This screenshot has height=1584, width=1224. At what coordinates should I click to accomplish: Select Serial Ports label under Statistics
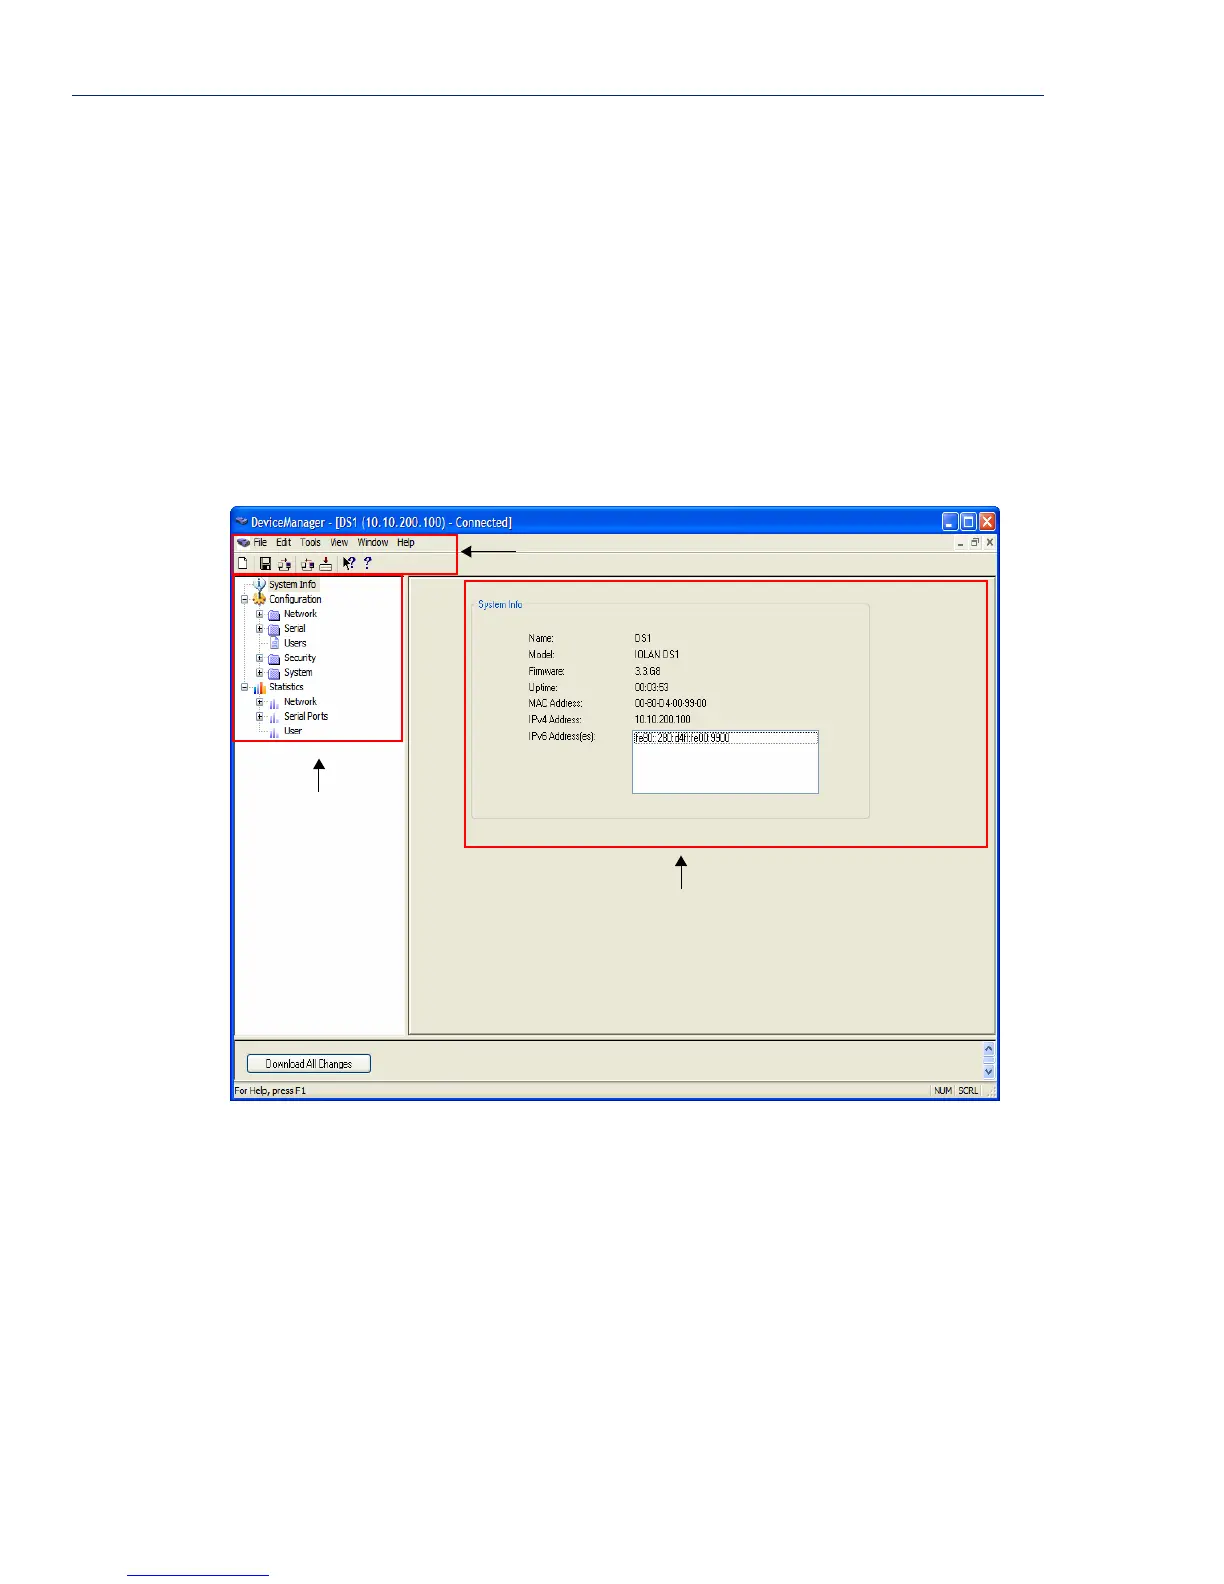(306, 717)
